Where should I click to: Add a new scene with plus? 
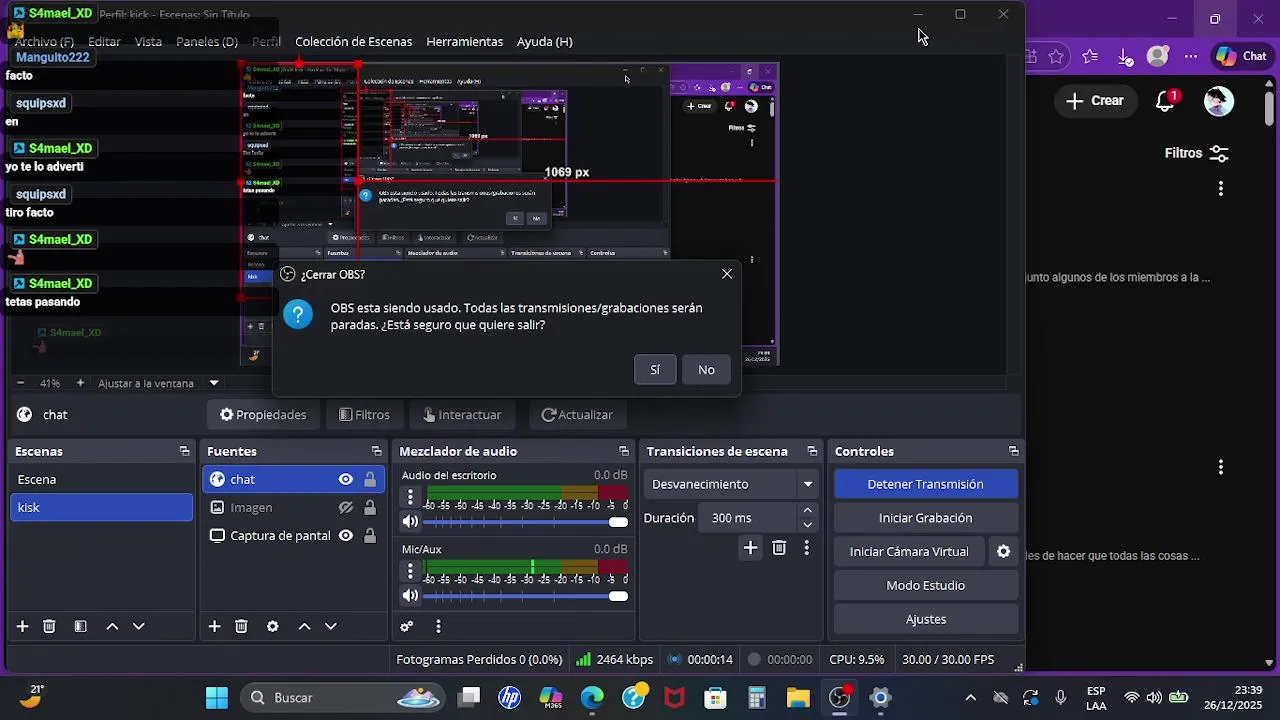(22, 627)
